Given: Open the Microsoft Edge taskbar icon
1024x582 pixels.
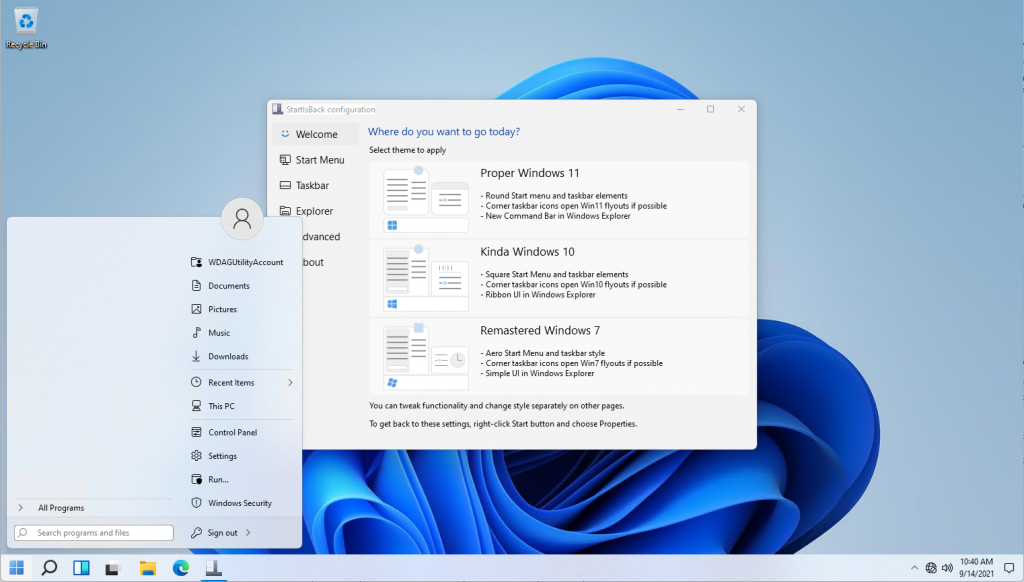Looking at the screenshot, I should pyautogui.click(x=180, y=568).
